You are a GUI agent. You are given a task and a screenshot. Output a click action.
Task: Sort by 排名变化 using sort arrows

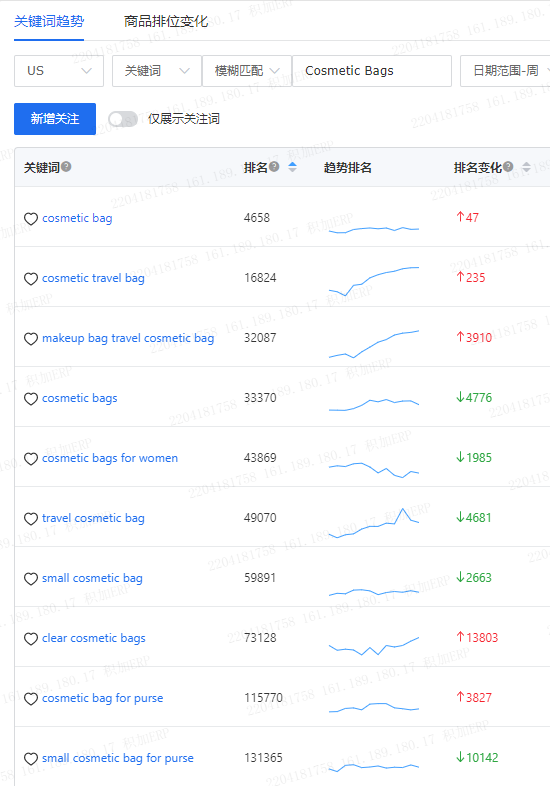click(526, 167)
